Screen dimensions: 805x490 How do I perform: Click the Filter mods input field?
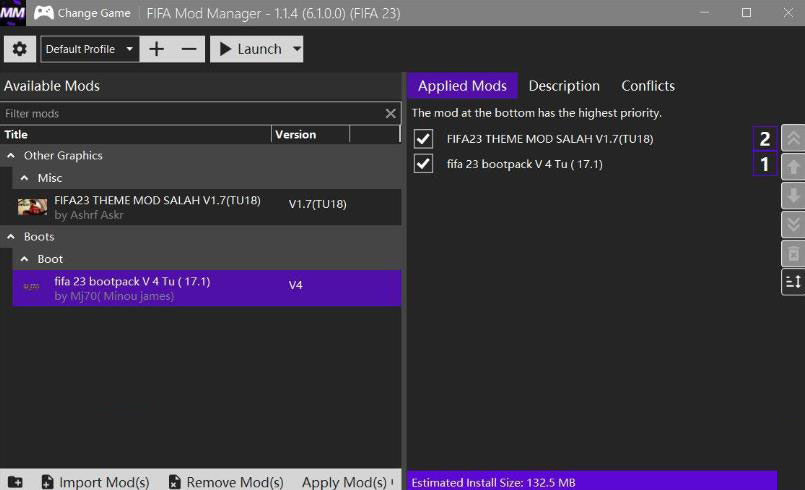pos(193,114)
